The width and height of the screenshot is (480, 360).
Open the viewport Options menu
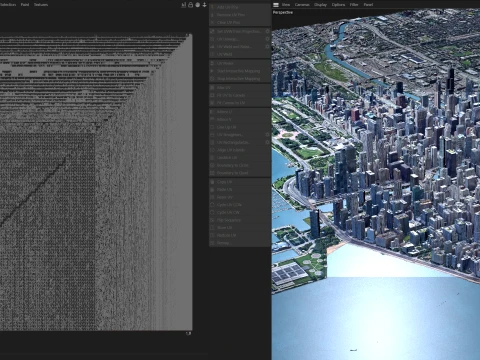(338, 5)
